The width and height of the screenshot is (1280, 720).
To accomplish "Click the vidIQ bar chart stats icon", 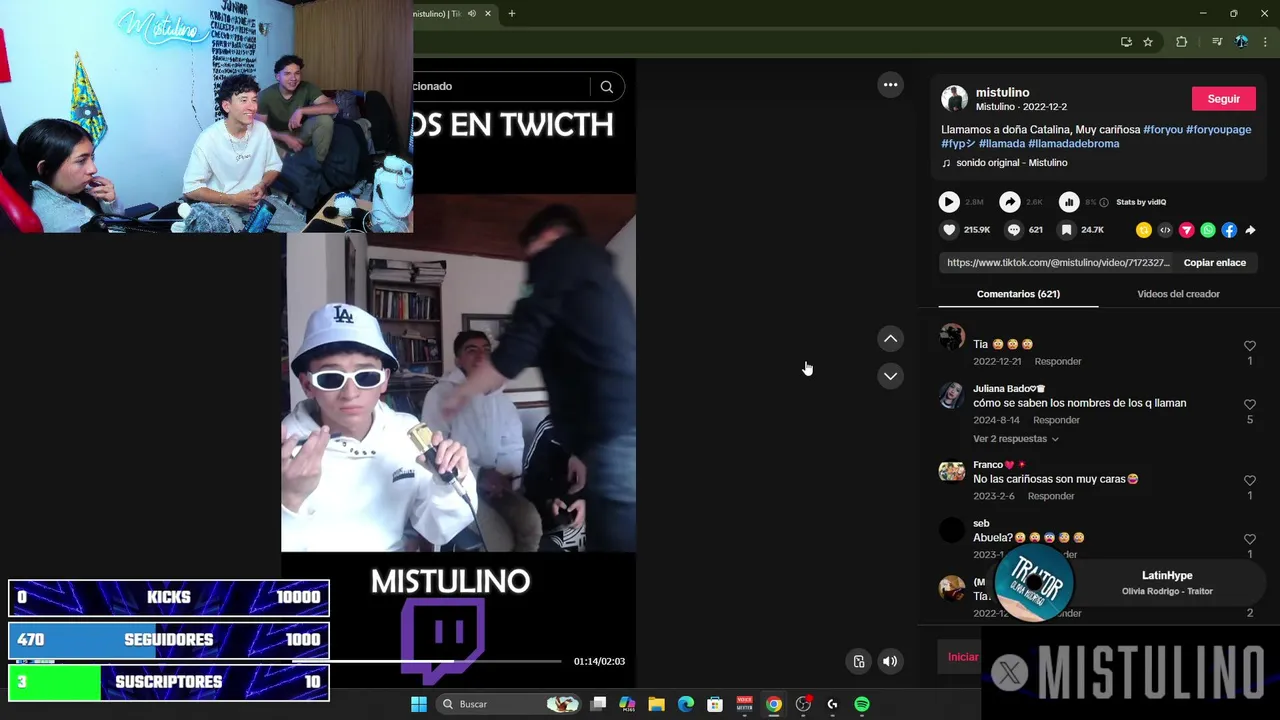I will [1069, 202].
